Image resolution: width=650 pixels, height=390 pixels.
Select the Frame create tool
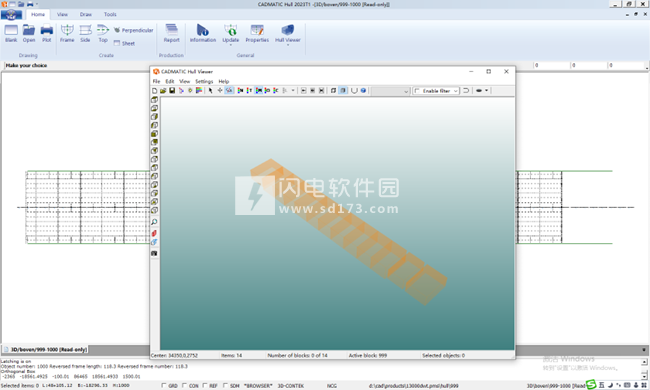[67, 34]
